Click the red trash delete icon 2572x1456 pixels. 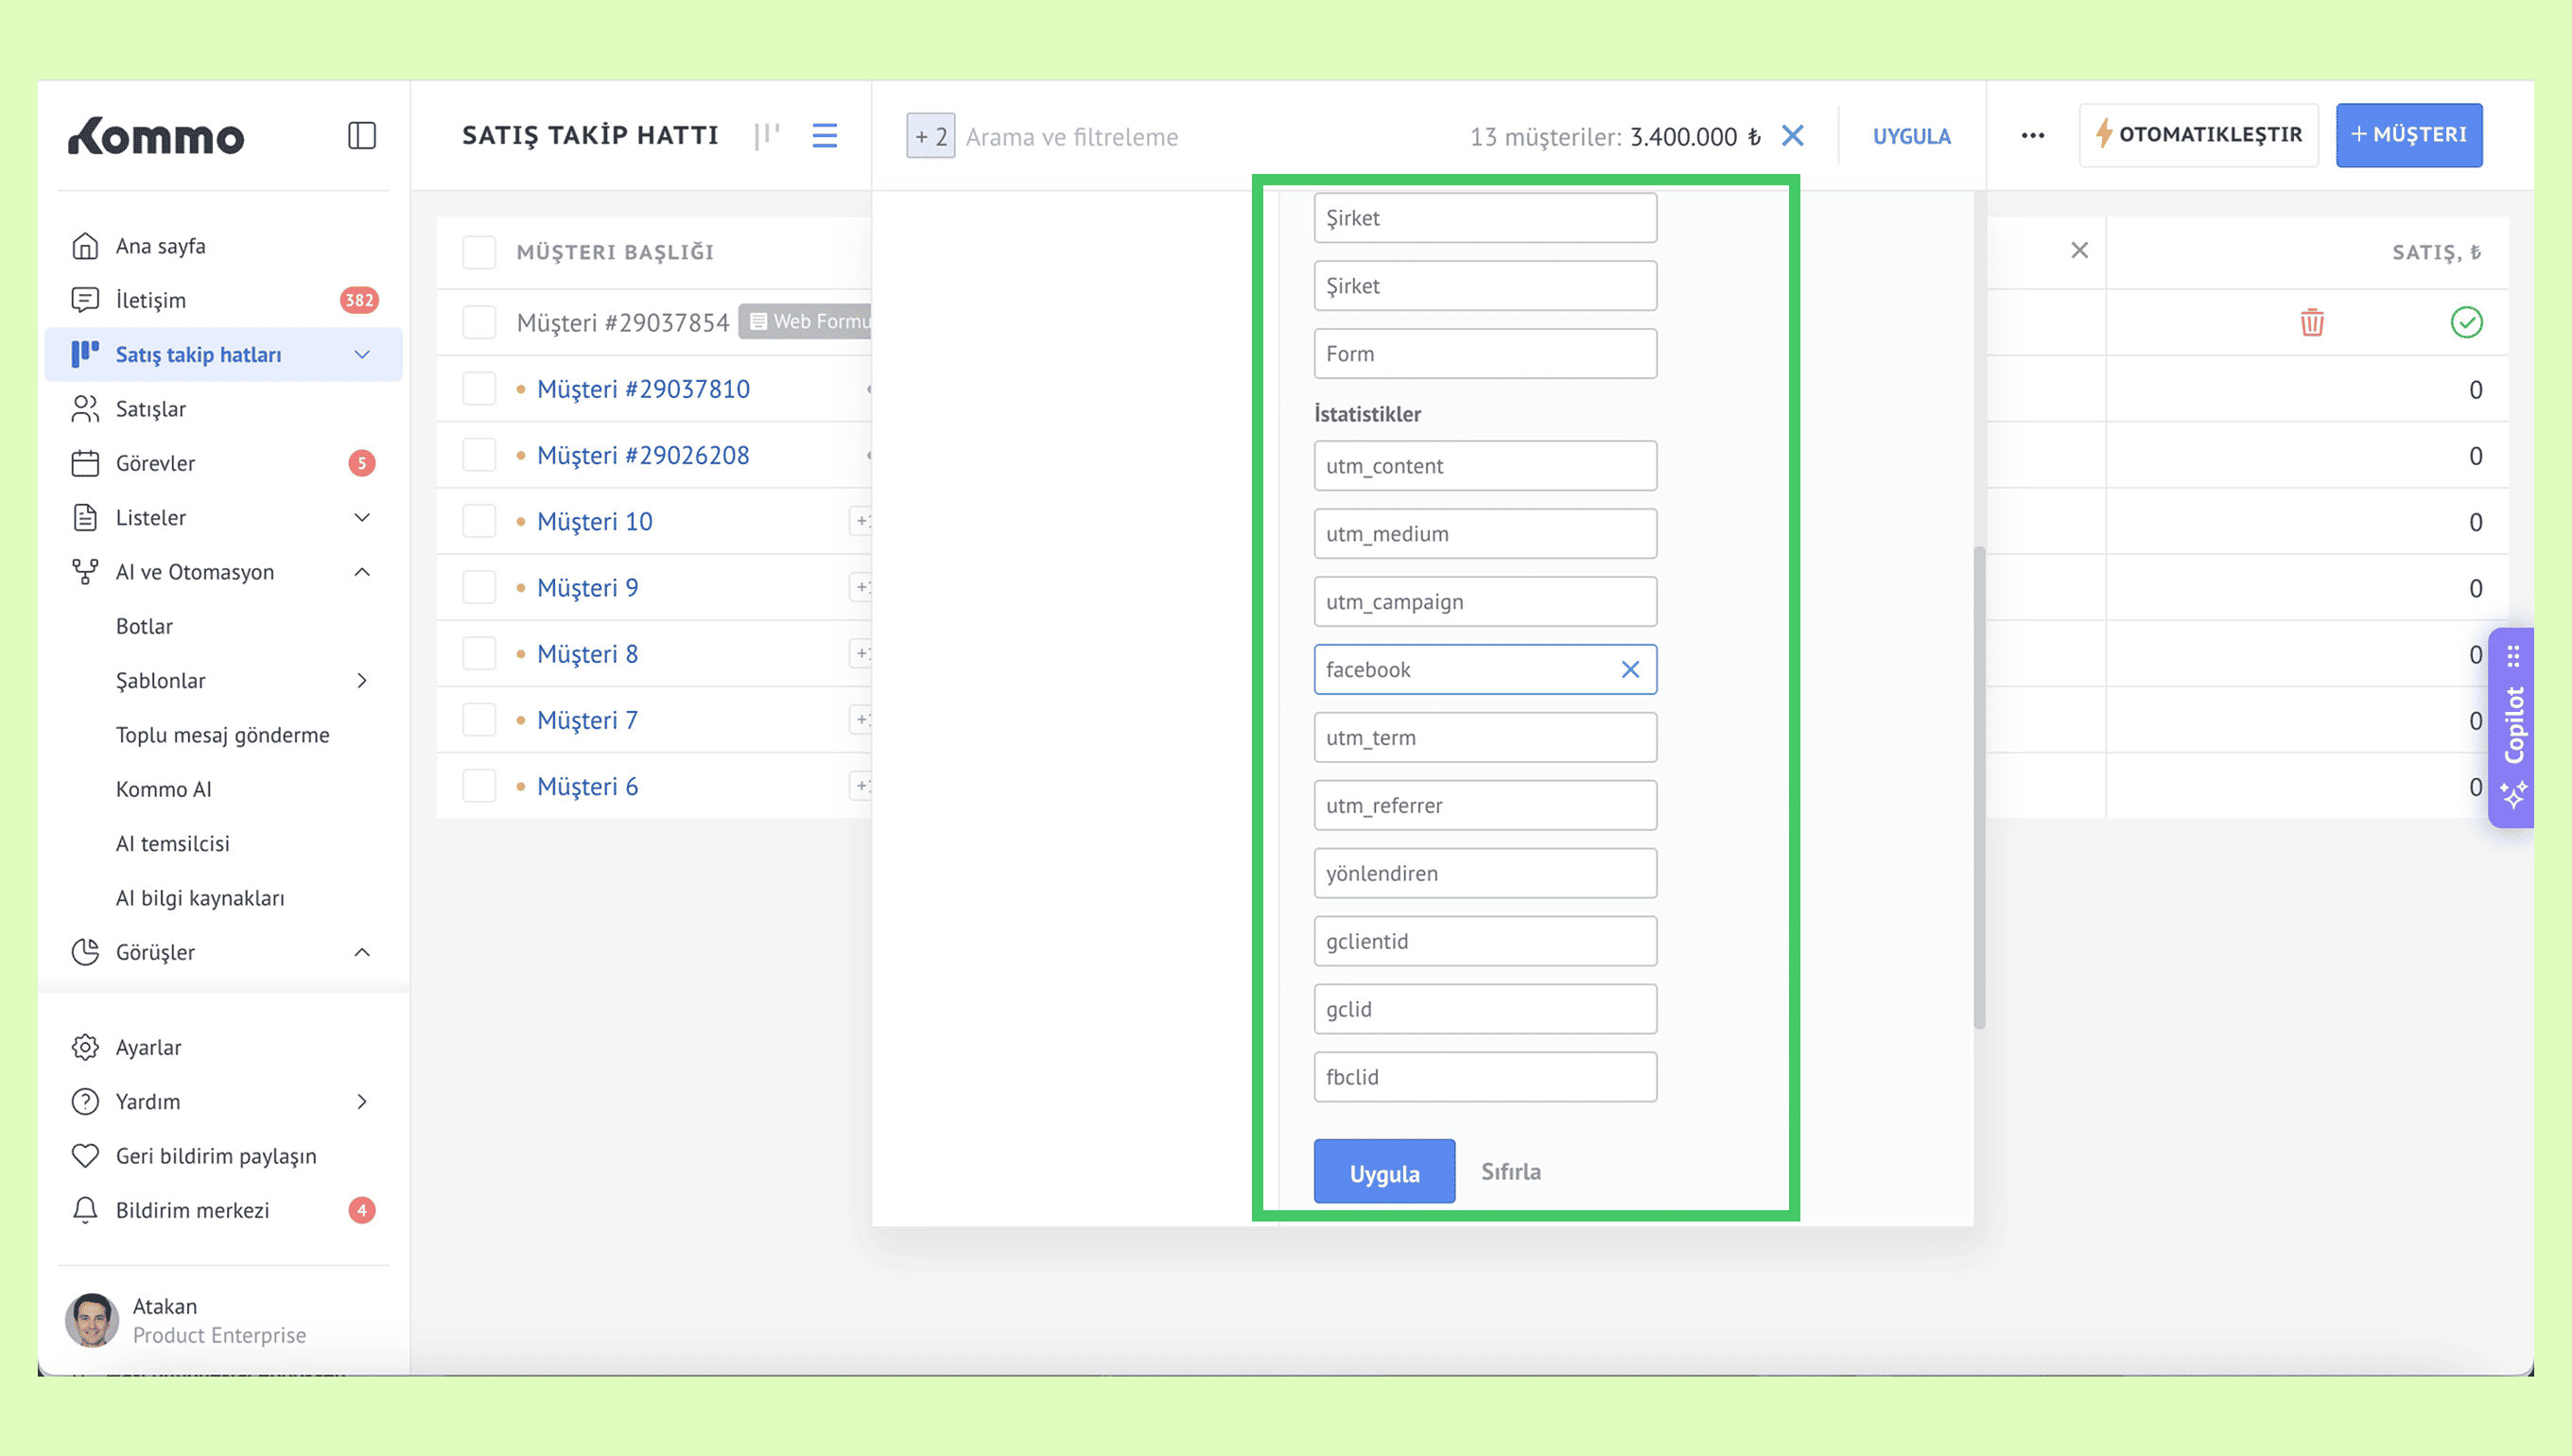click(2311, 322)
